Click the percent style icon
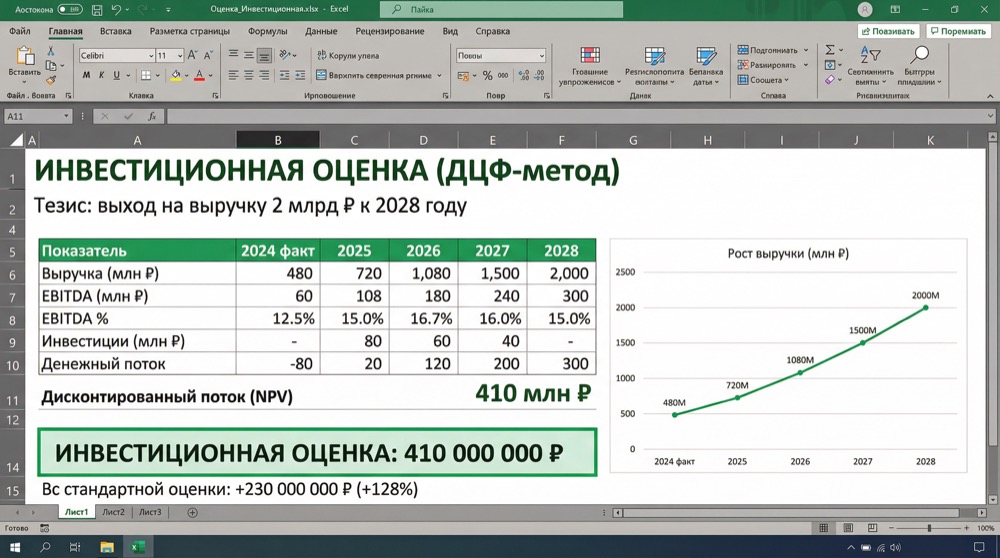This screenshot has height=558, width=1000. point(487,75)
